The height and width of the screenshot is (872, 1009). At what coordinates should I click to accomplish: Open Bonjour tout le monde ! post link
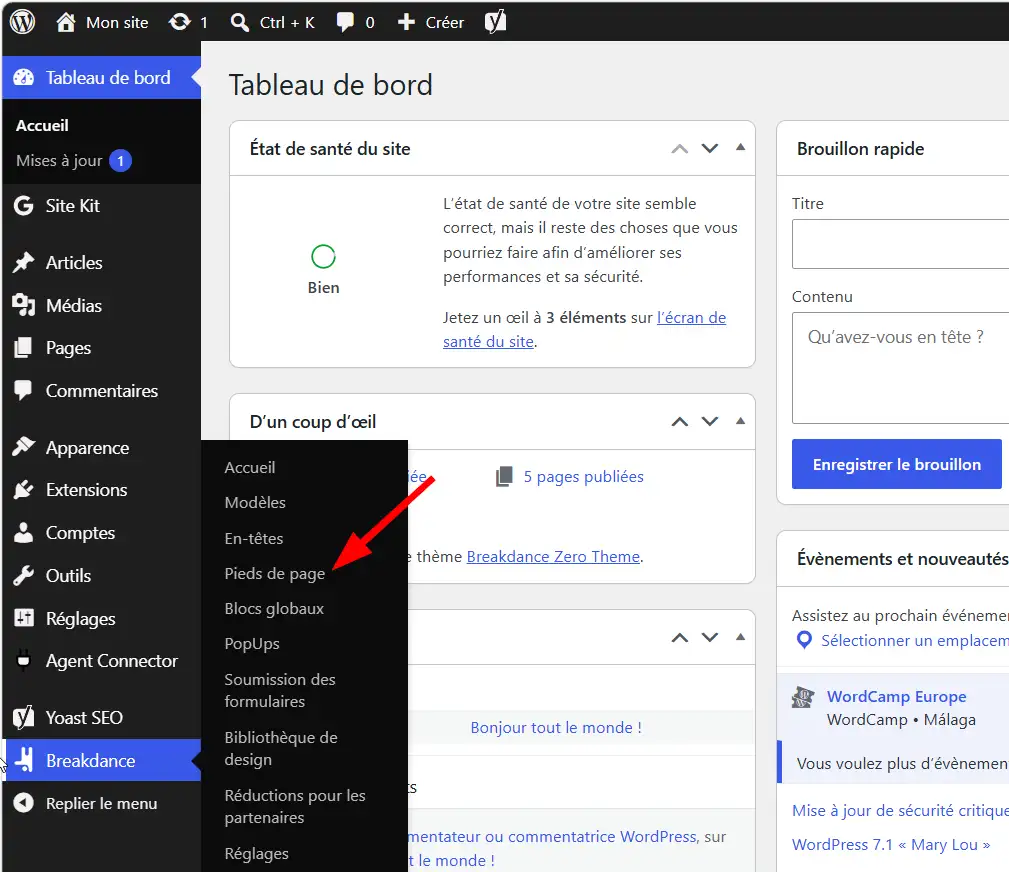[556, 728]
